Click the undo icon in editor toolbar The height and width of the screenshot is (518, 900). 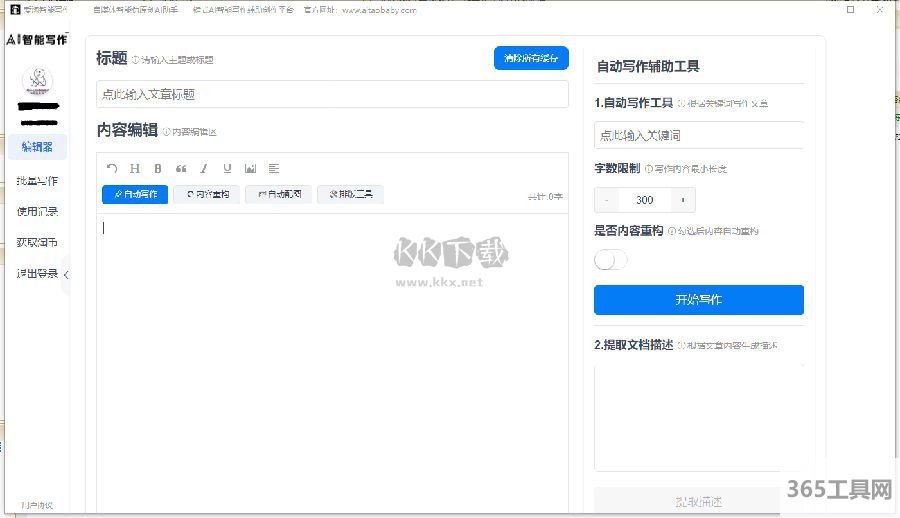112,169
